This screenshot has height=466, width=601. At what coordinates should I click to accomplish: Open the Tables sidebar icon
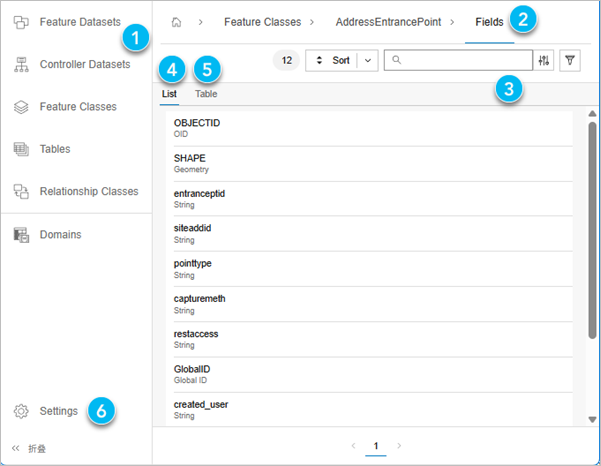coord(21,149)
